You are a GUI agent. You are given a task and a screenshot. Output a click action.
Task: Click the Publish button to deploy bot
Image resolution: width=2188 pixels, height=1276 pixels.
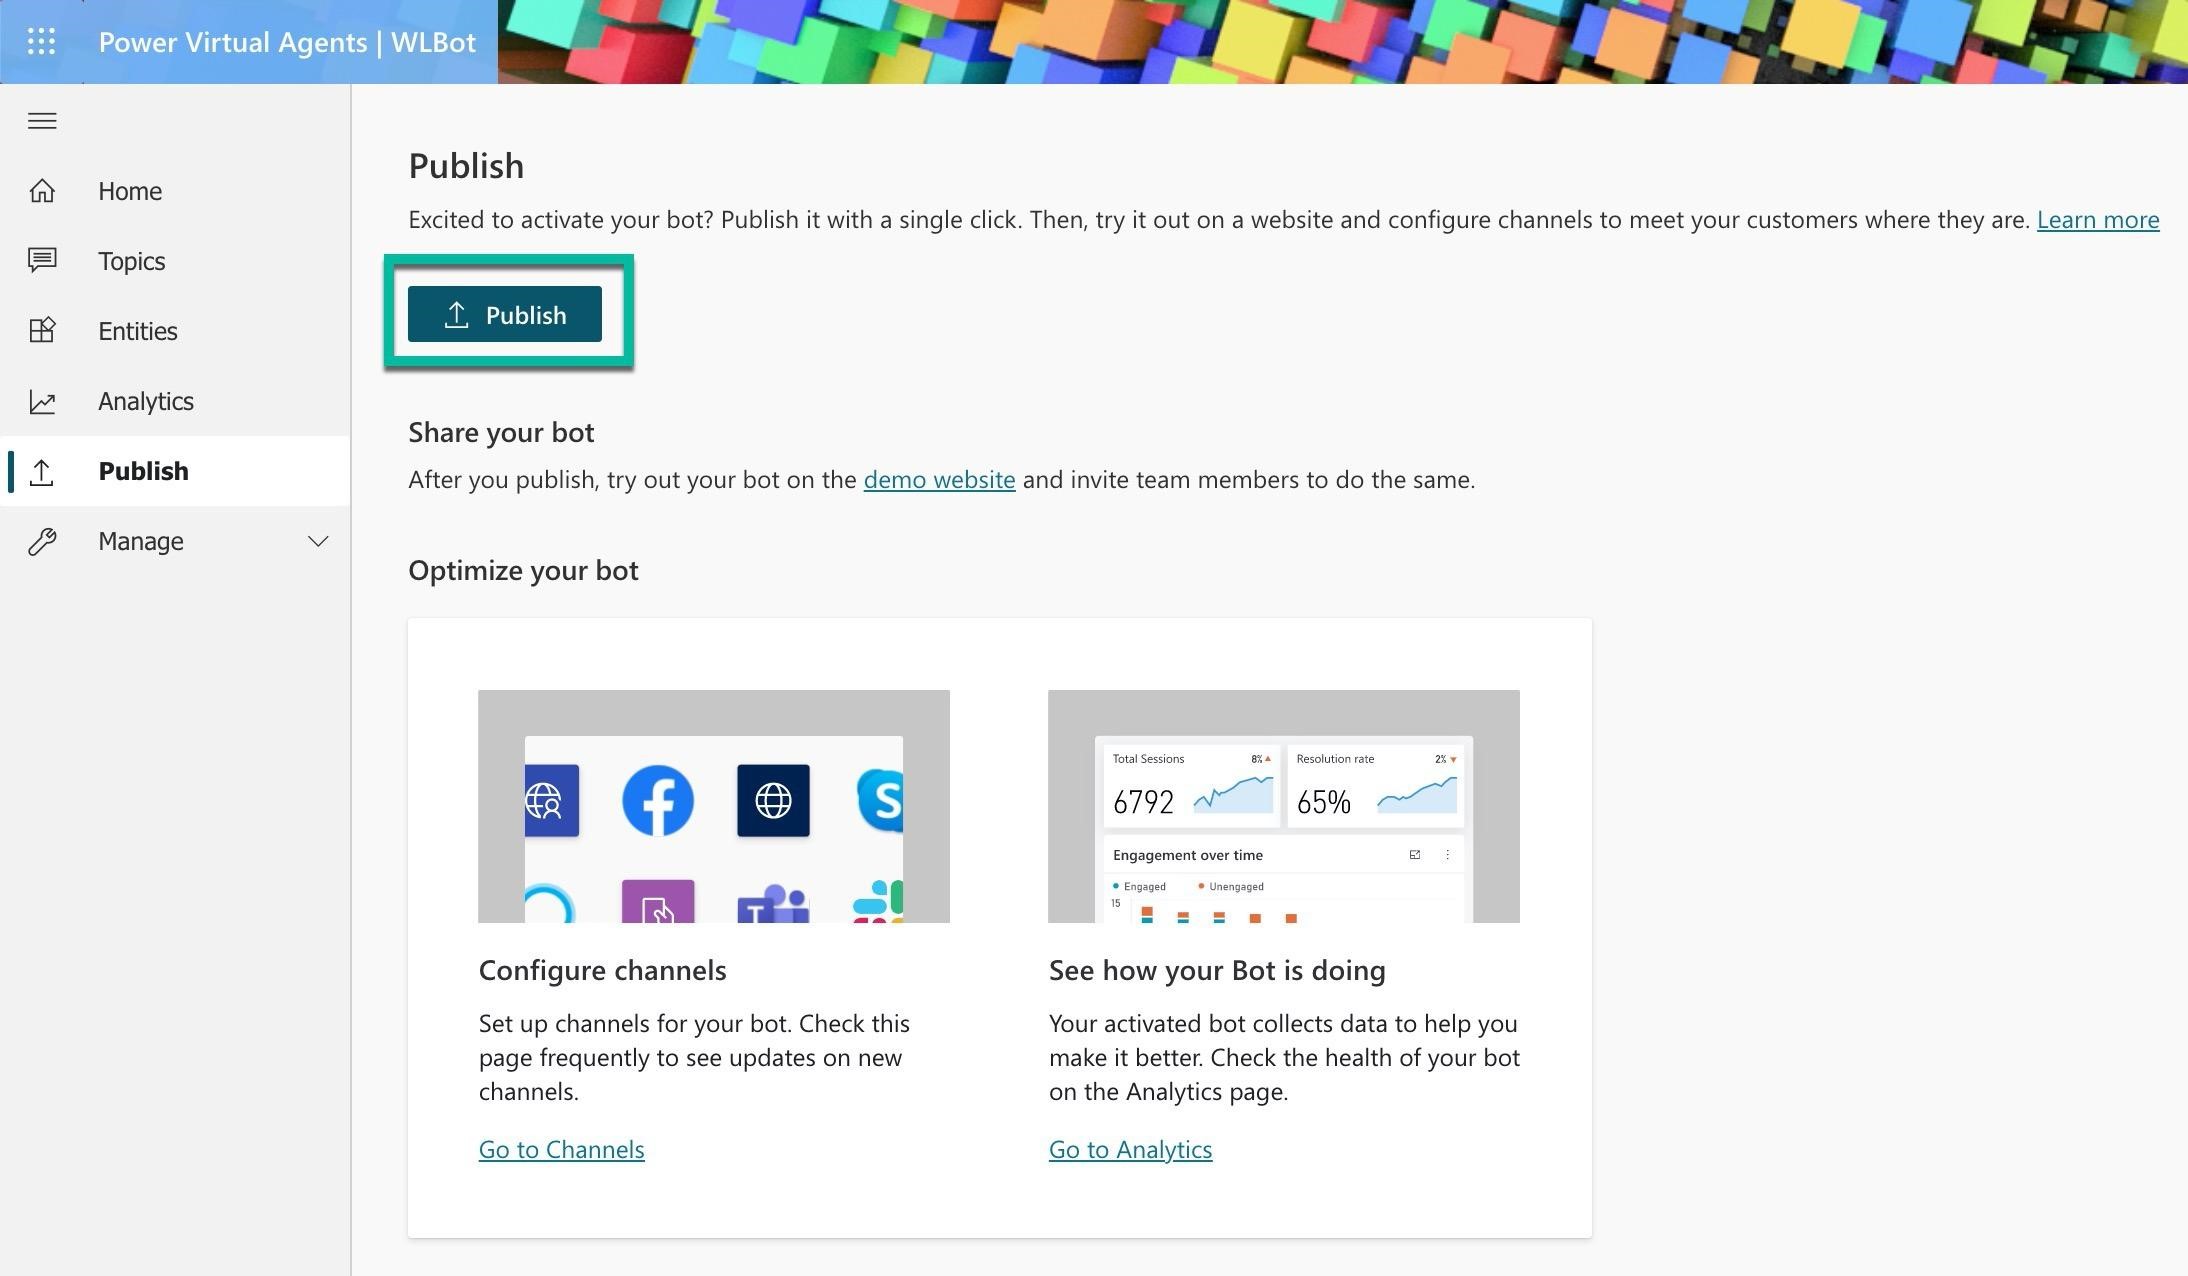(507, 314)
